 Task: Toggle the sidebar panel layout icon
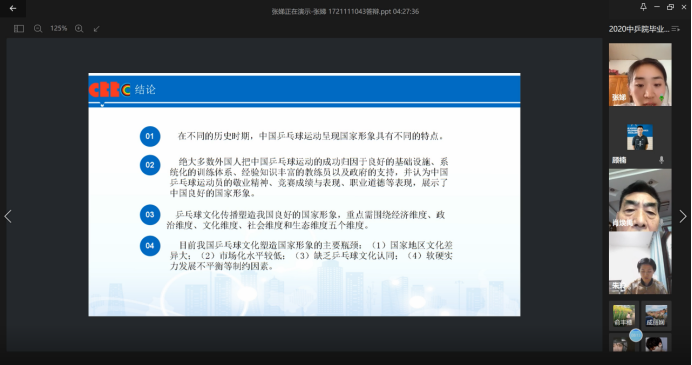[x=19, y=29]
